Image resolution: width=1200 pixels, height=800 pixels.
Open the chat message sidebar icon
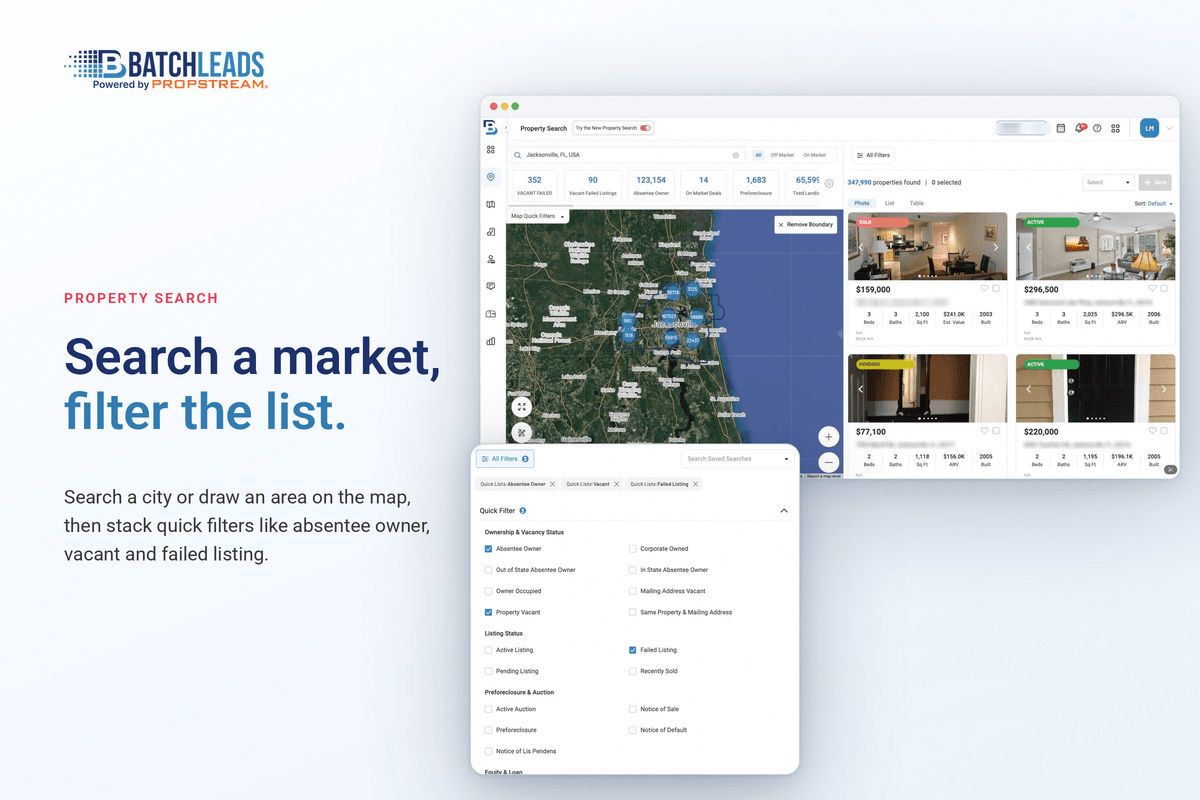(491, 286)
